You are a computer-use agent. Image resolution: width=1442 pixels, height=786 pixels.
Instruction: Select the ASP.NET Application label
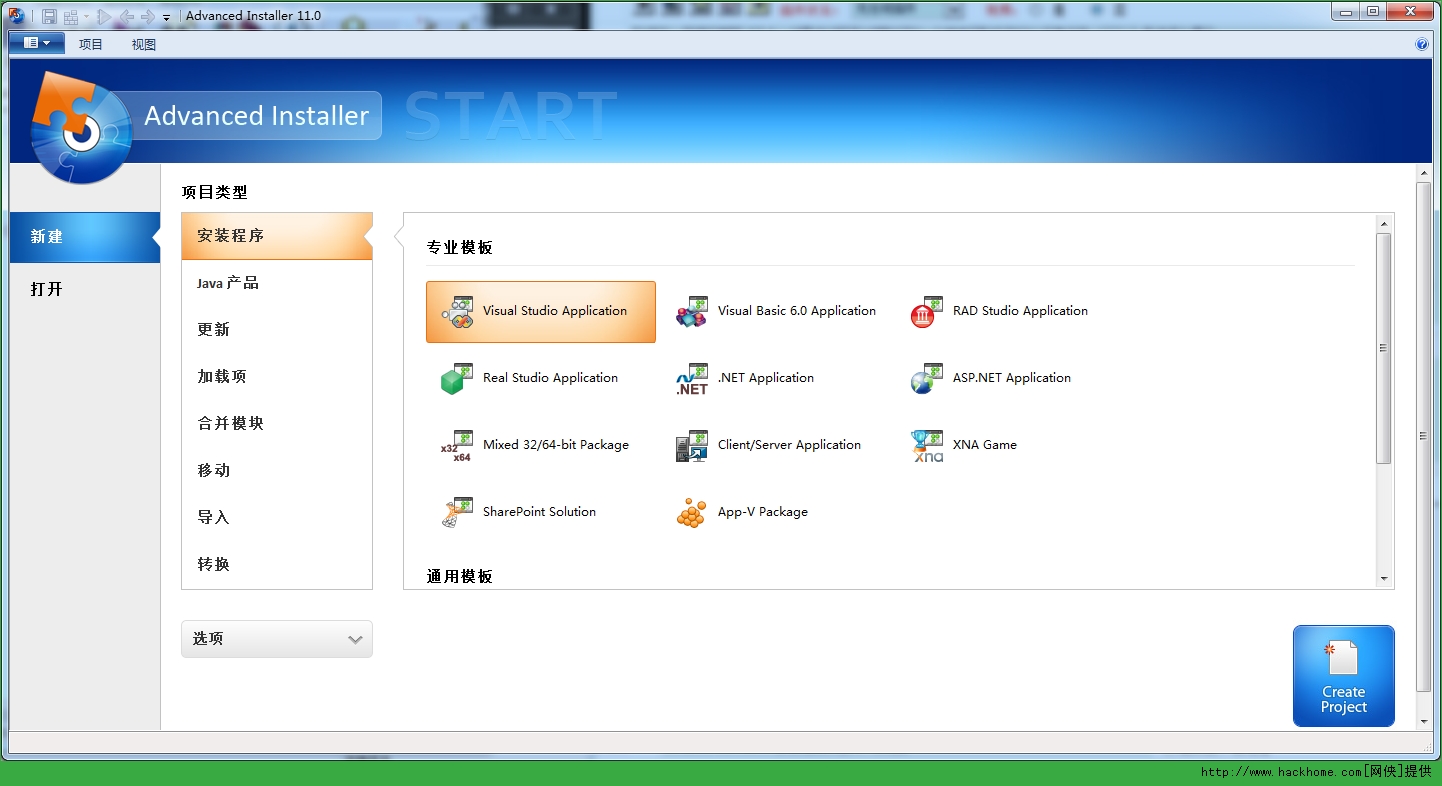point(1012,378)
